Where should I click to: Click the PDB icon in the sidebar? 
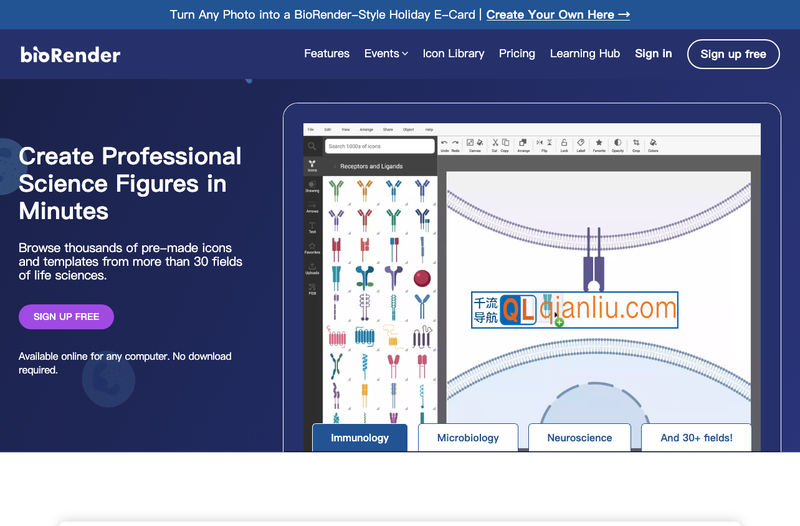312,289
